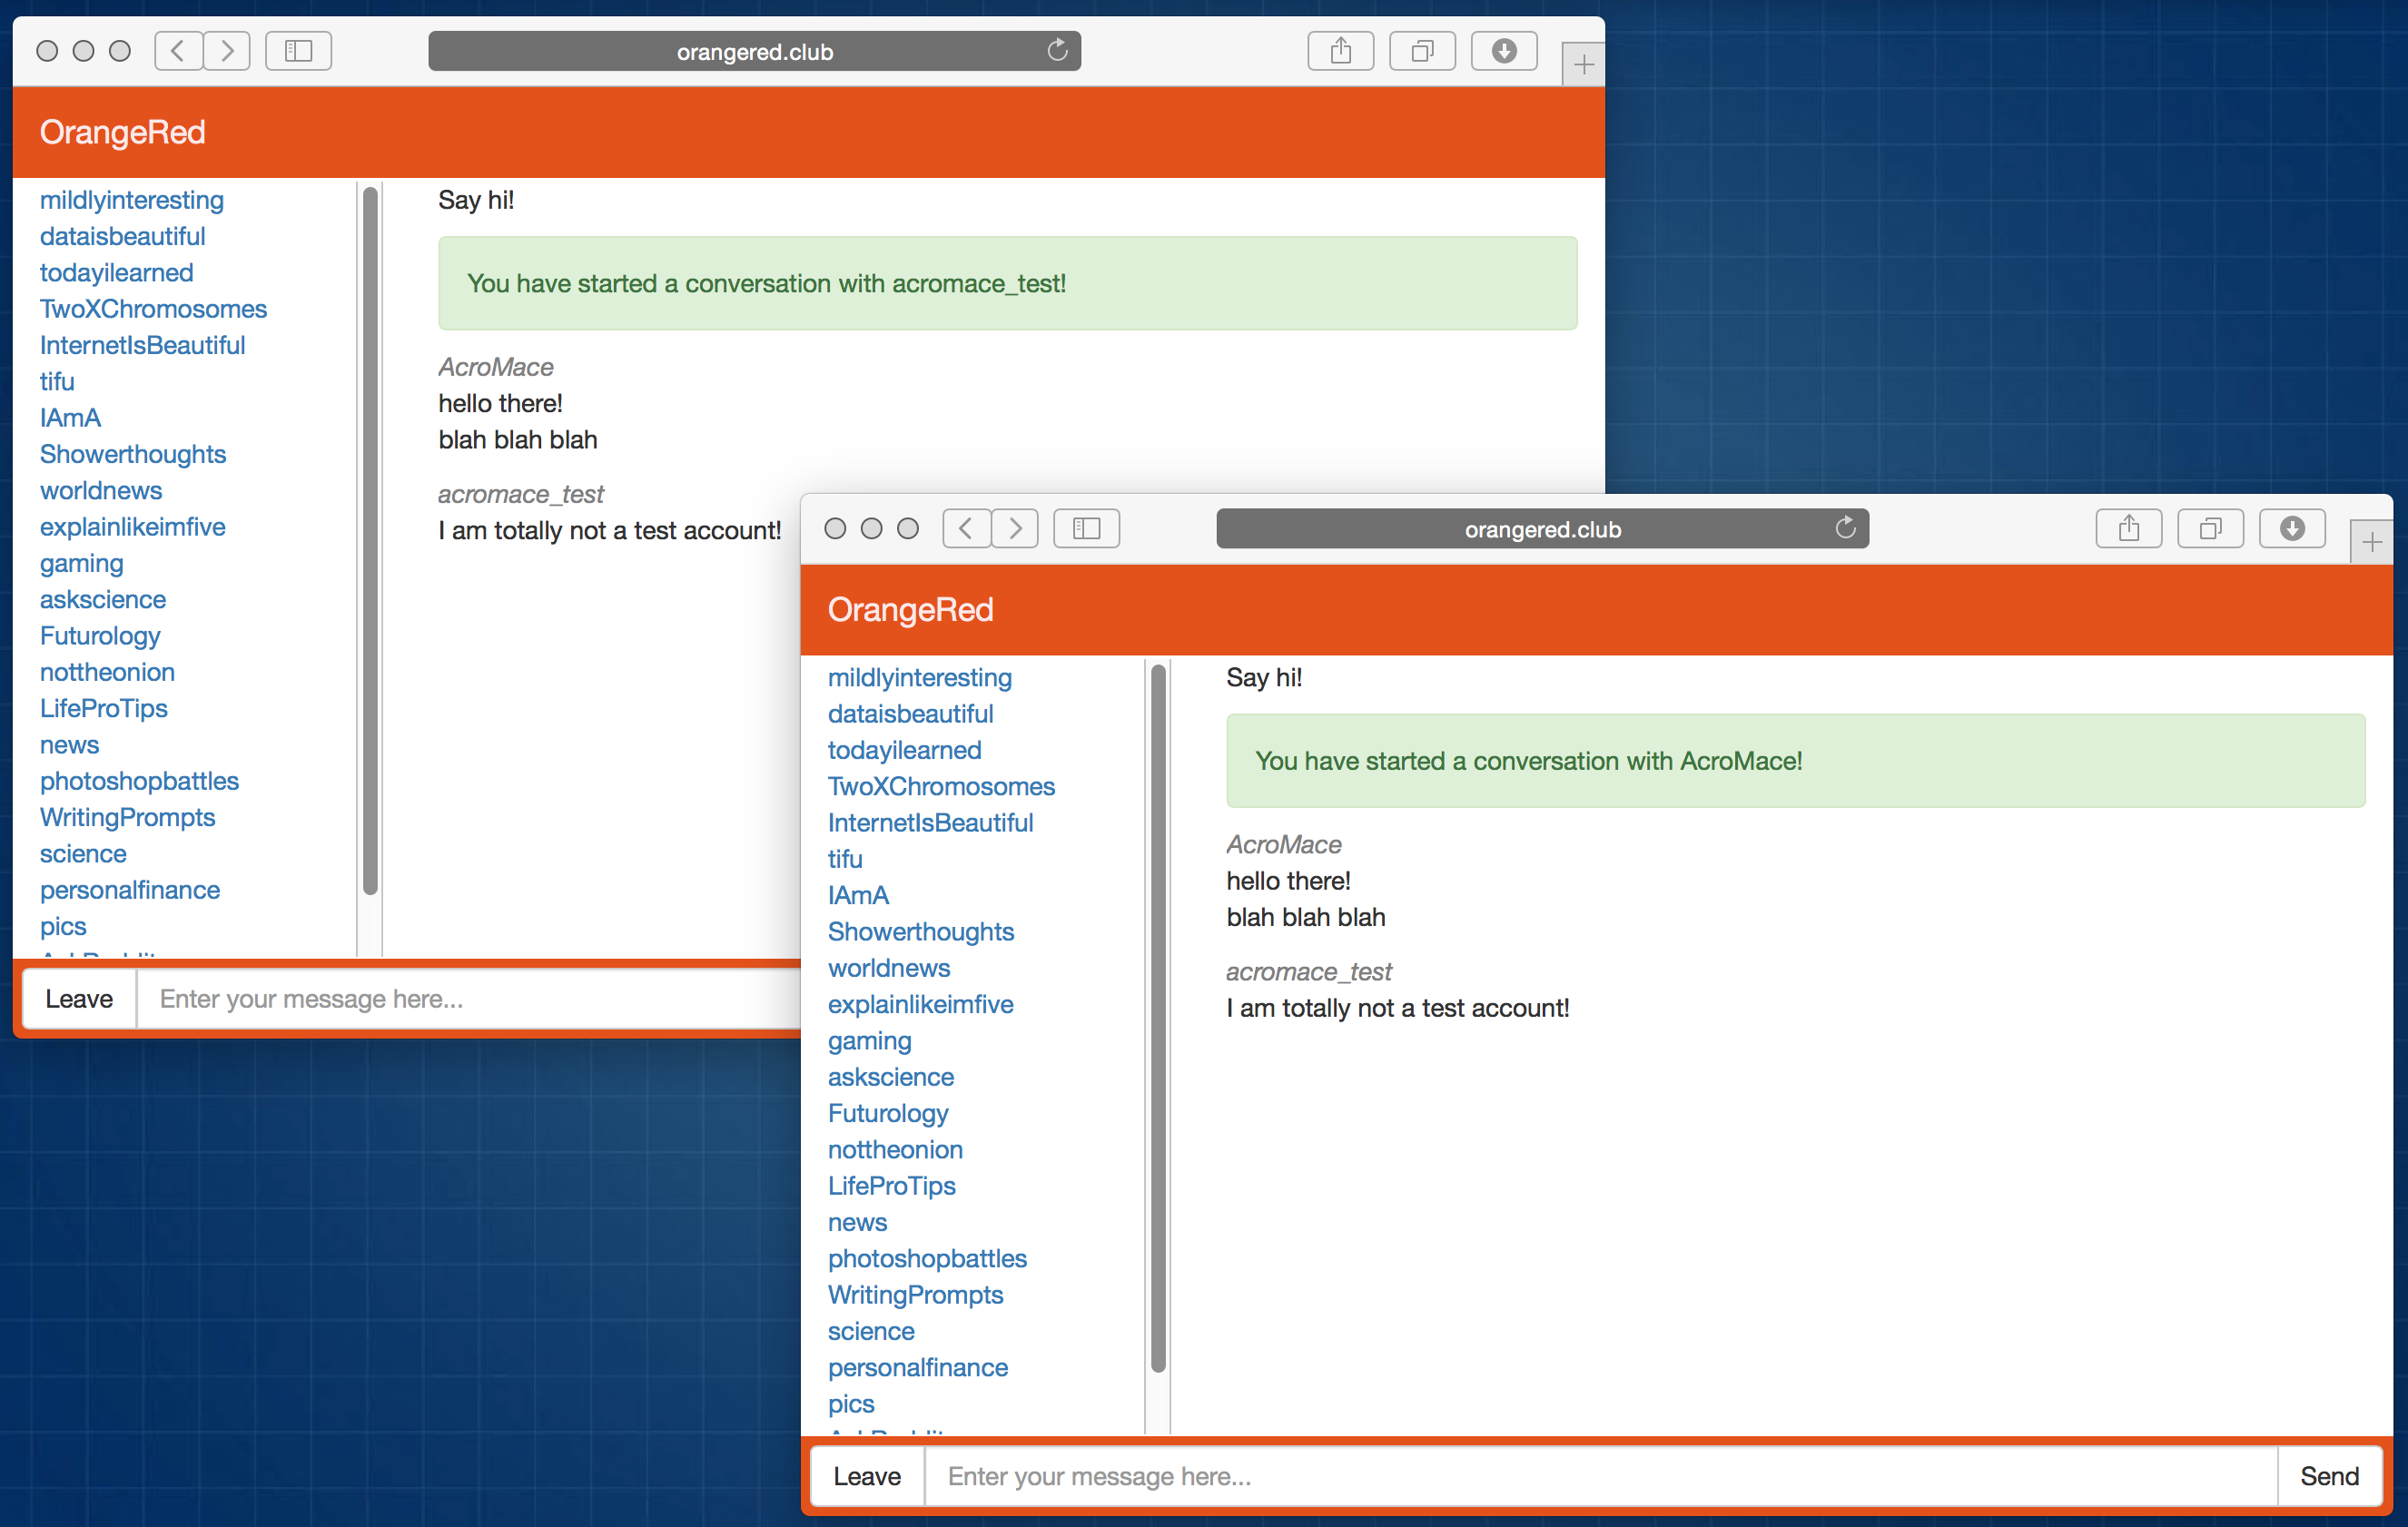This screenshot has height=1527, width=2408.
Task: Select personalfinance in front window sidebar
Action: click(x=917, y=1367)
